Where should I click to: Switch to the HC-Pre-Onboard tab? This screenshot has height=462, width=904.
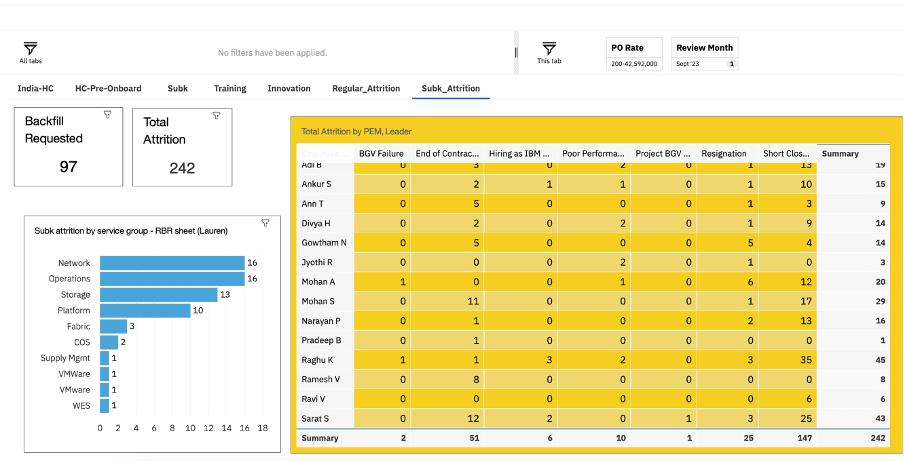coord(108,88)
